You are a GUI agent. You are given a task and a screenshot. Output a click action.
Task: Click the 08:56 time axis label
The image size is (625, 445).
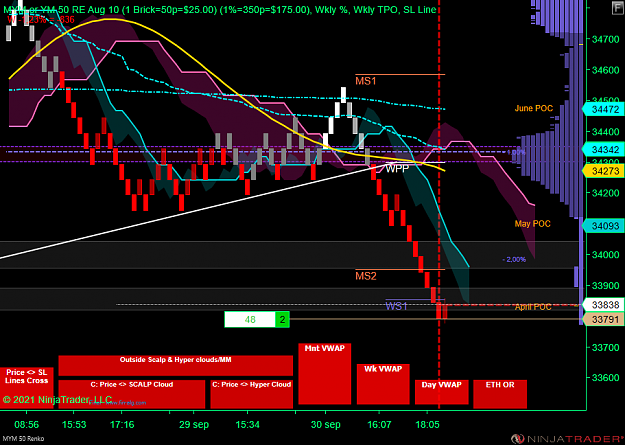28,425
